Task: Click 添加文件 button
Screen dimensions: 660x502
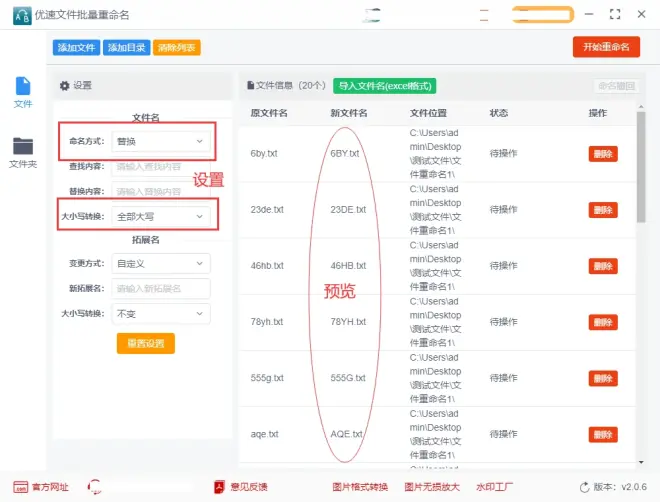Action: [x=76, y=47]
